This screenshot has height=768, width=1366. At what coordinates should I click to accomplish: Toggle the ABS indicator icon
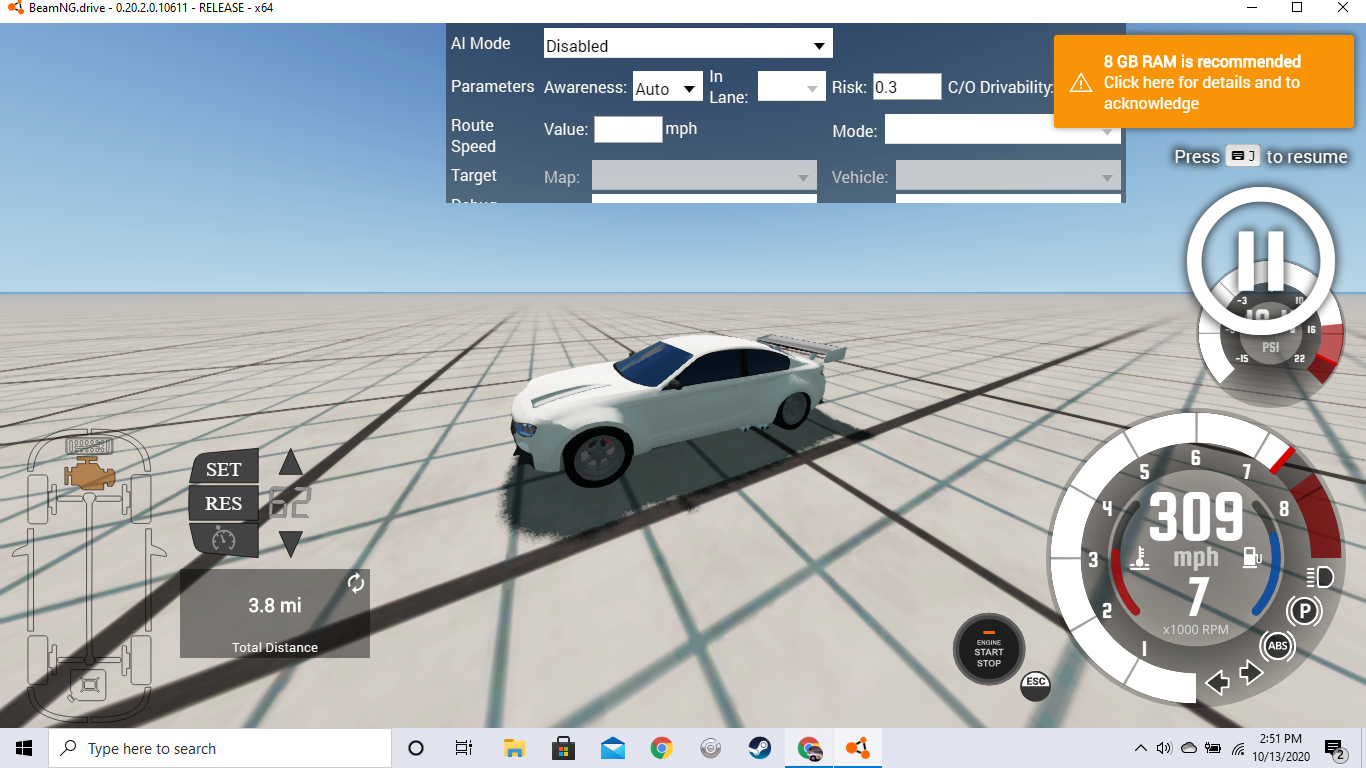(1277, 646)
